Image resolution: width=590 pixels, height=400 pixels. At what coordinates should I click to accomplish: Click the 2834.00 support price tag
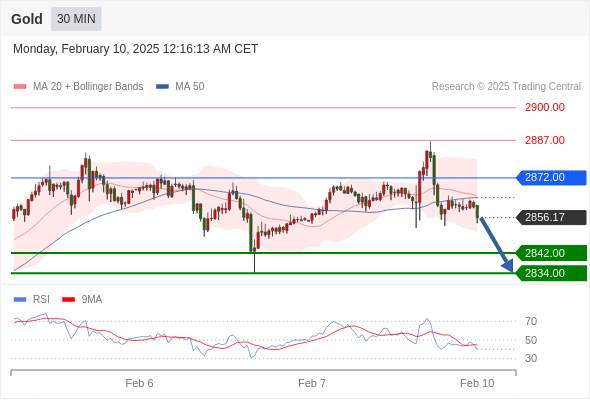pyautogui.click(x=551, y=273)
